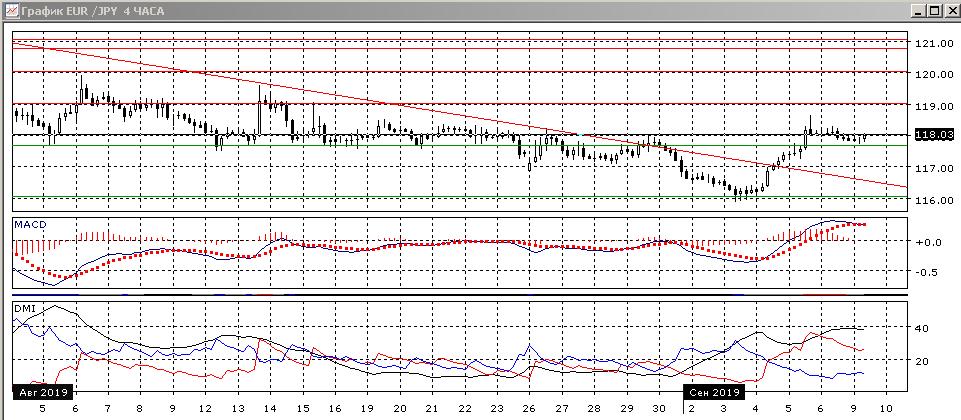
Task: Click date label 22 on time axis
Action: click(x=465, y=408)
